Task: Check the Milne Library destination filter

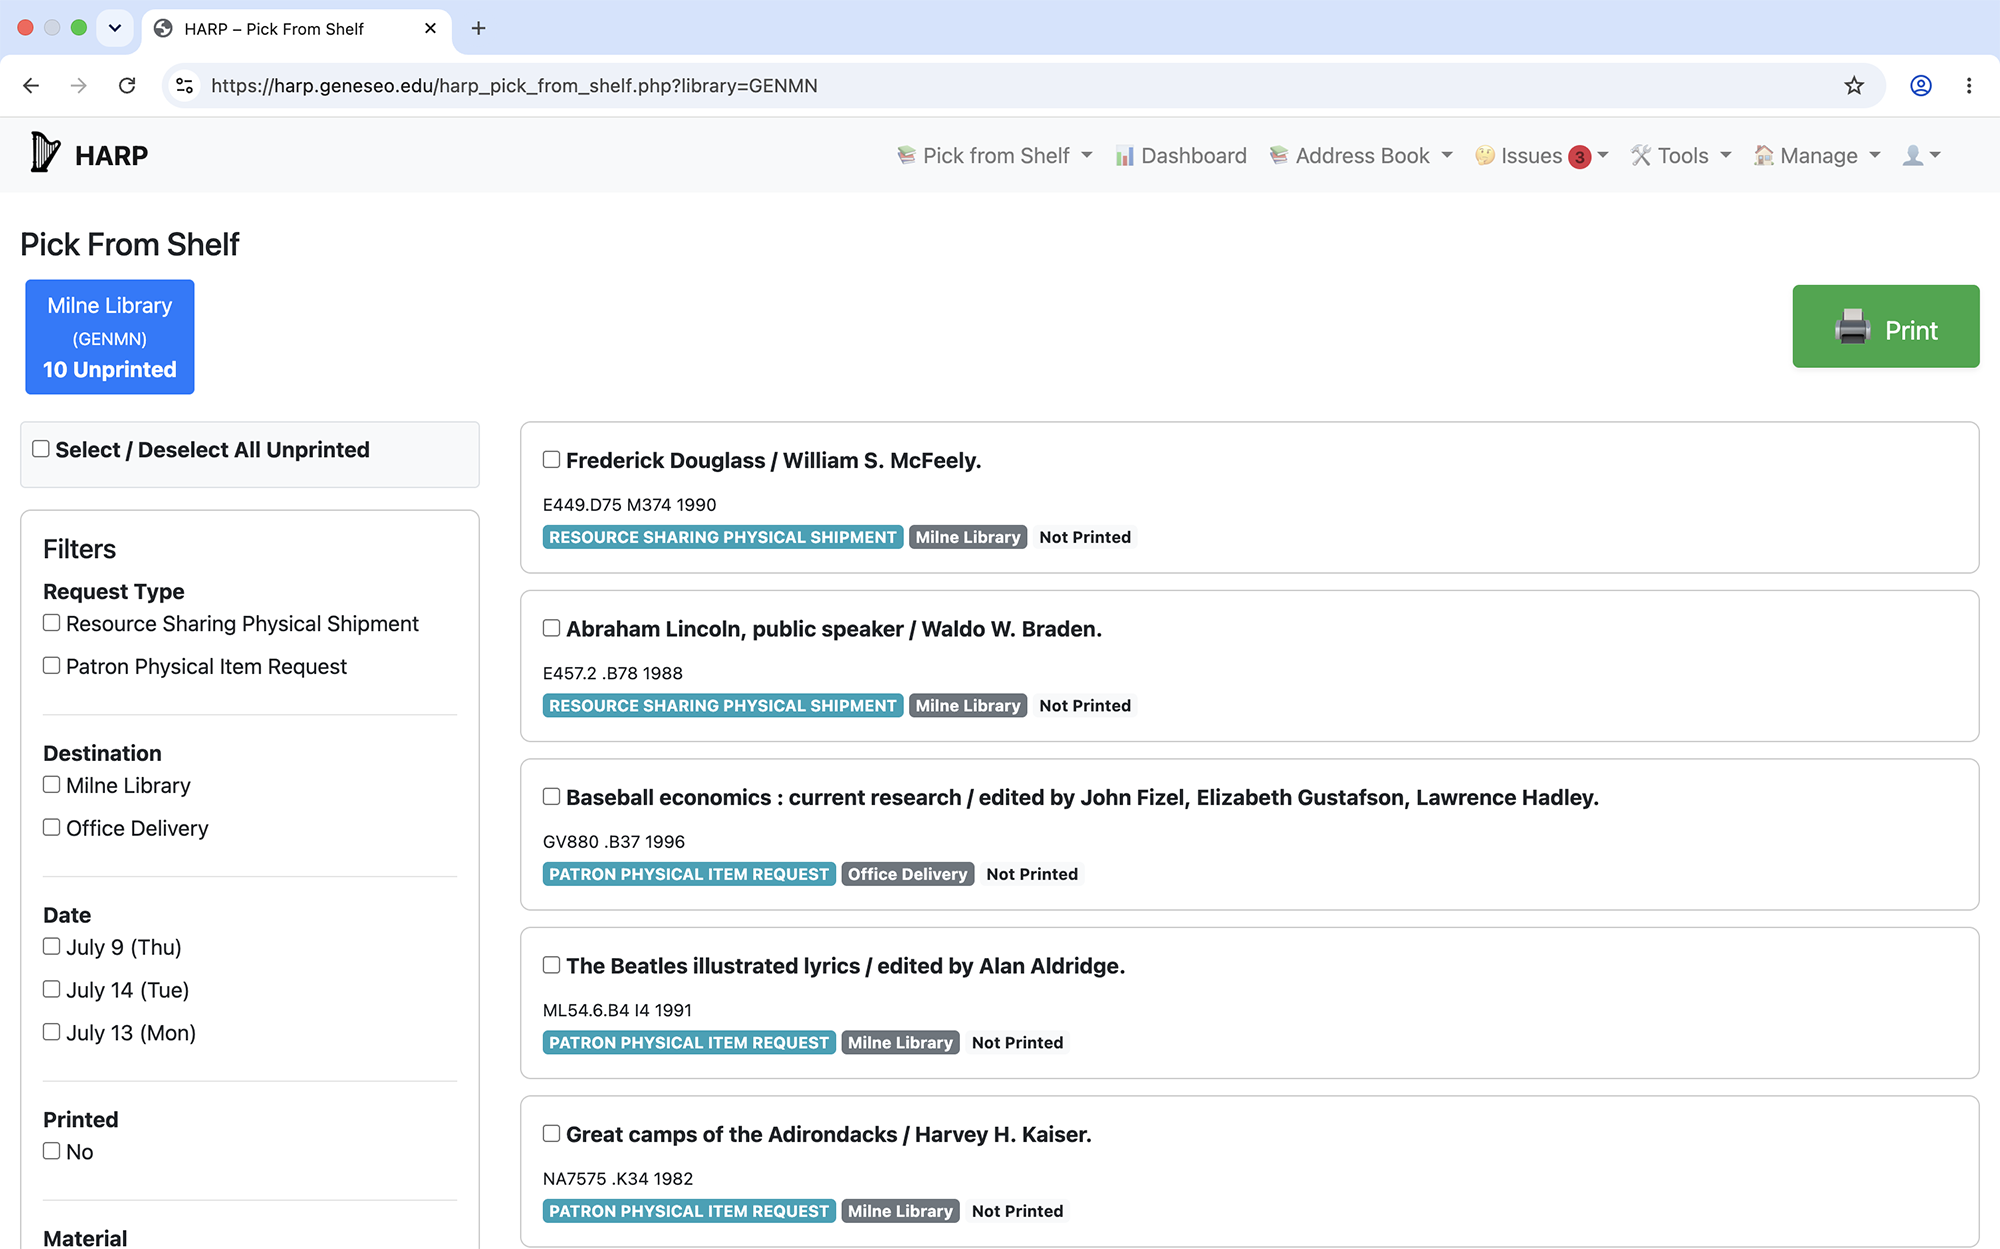Action: tap(52, 785)
